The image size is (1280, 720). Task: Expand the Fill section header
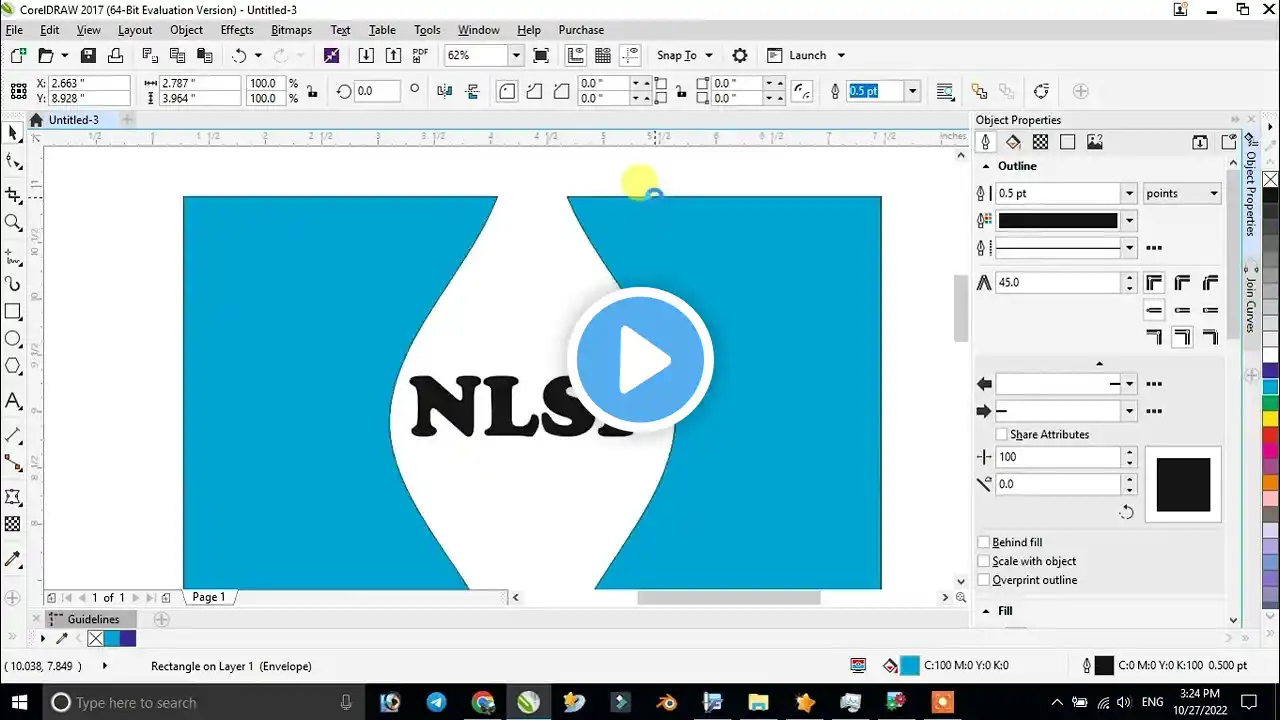(x=986, y=611)
